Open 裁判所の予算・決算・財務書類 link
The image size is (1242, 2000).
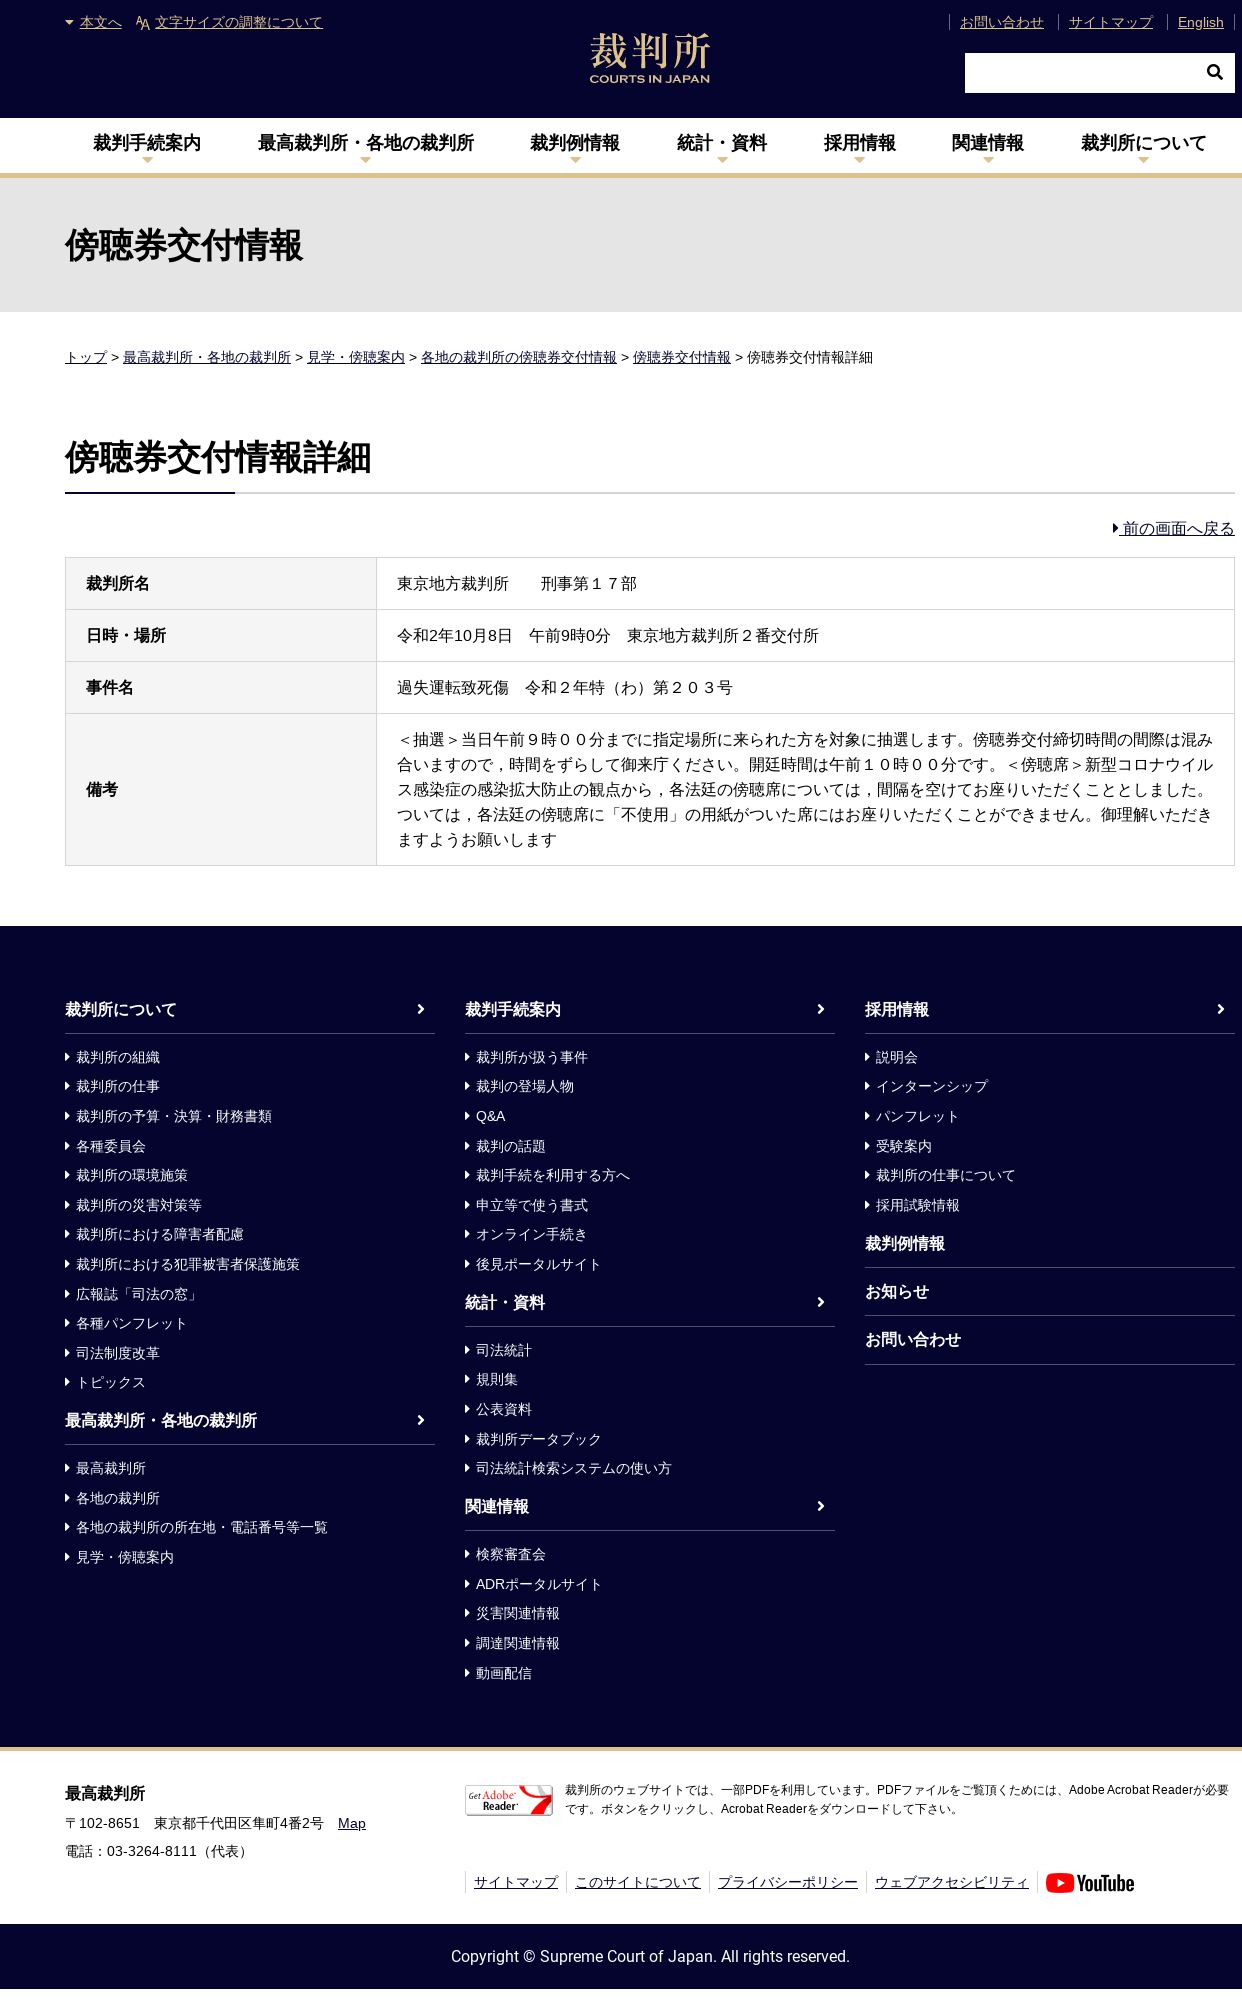(174, 1116)
